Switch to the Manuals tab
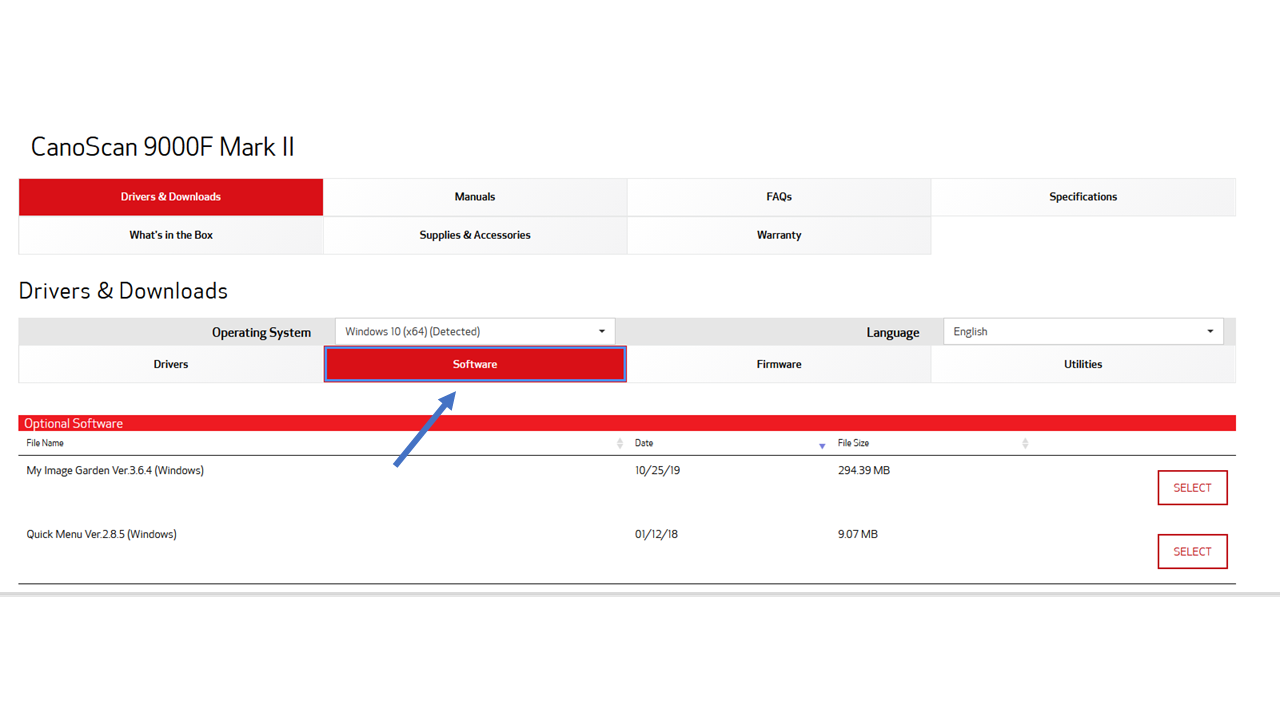This screenshot has height=720, width=1280. [x=475, y=197]
